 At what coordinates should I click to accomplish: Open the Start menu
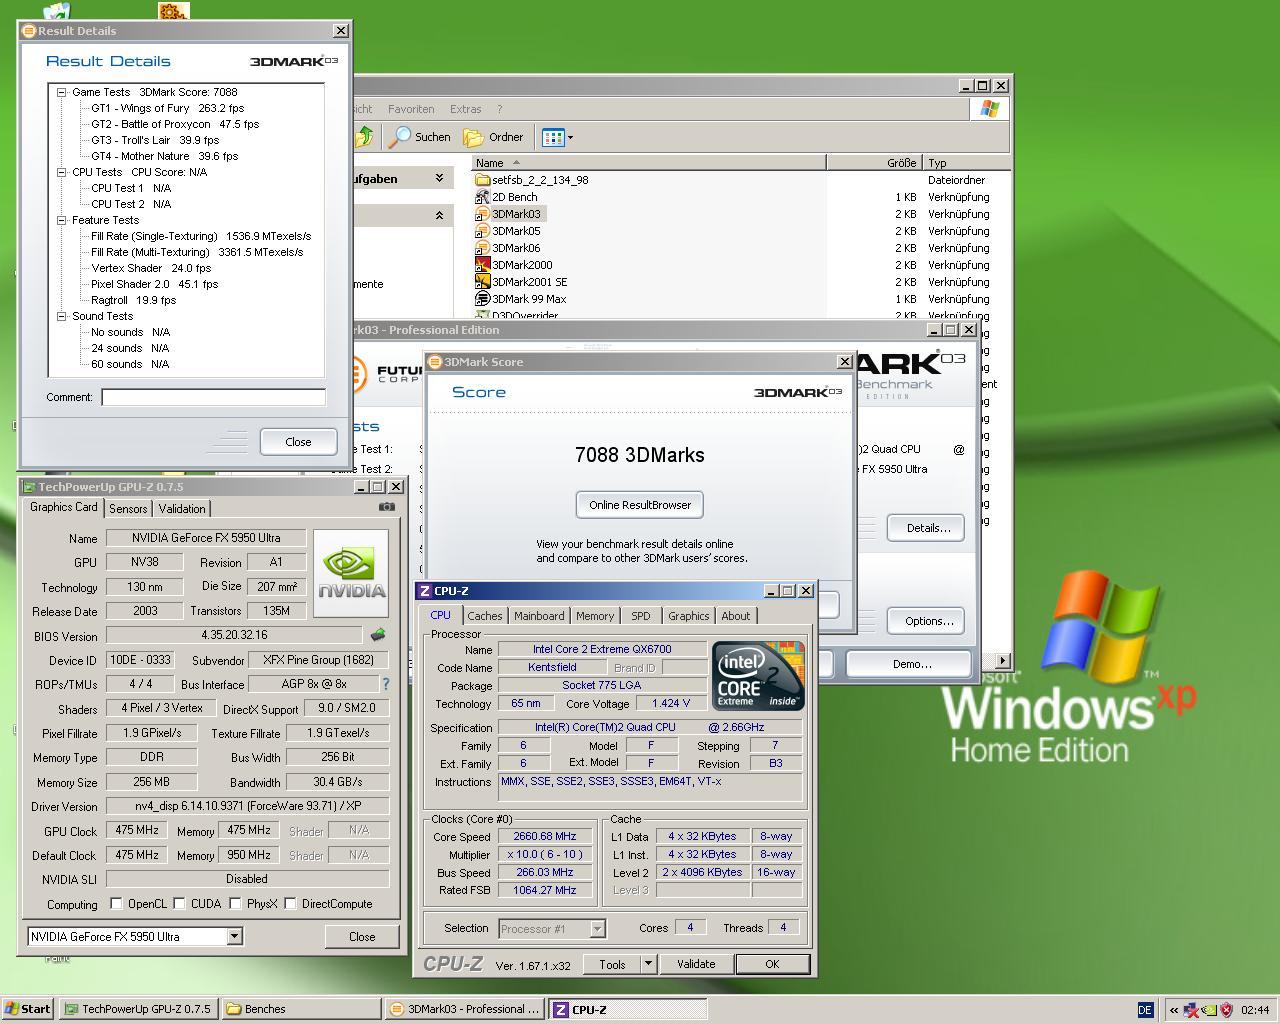[27, 1009]
